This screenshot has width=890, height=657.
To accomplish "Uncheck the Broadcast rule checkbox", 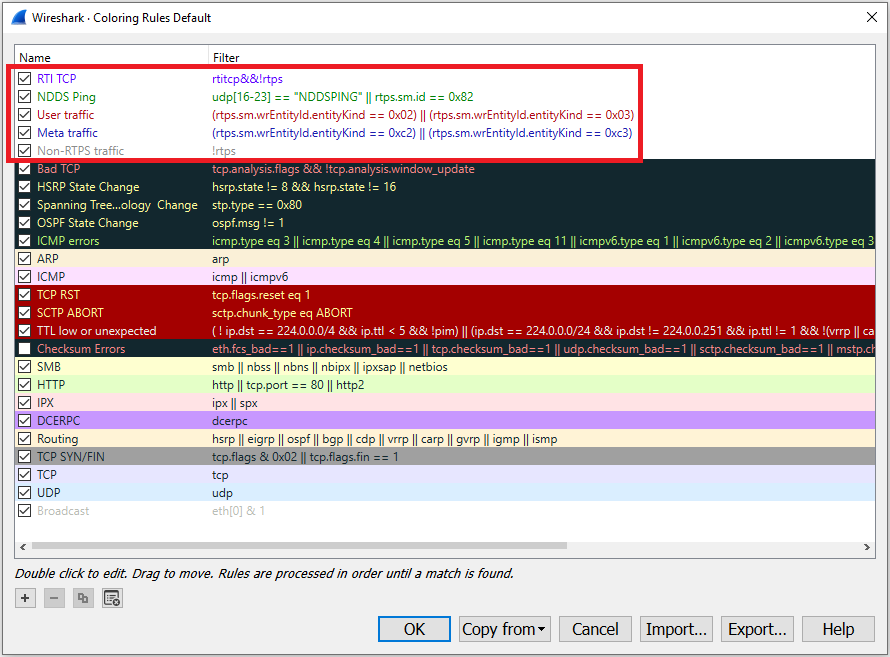I will [24, 511].
